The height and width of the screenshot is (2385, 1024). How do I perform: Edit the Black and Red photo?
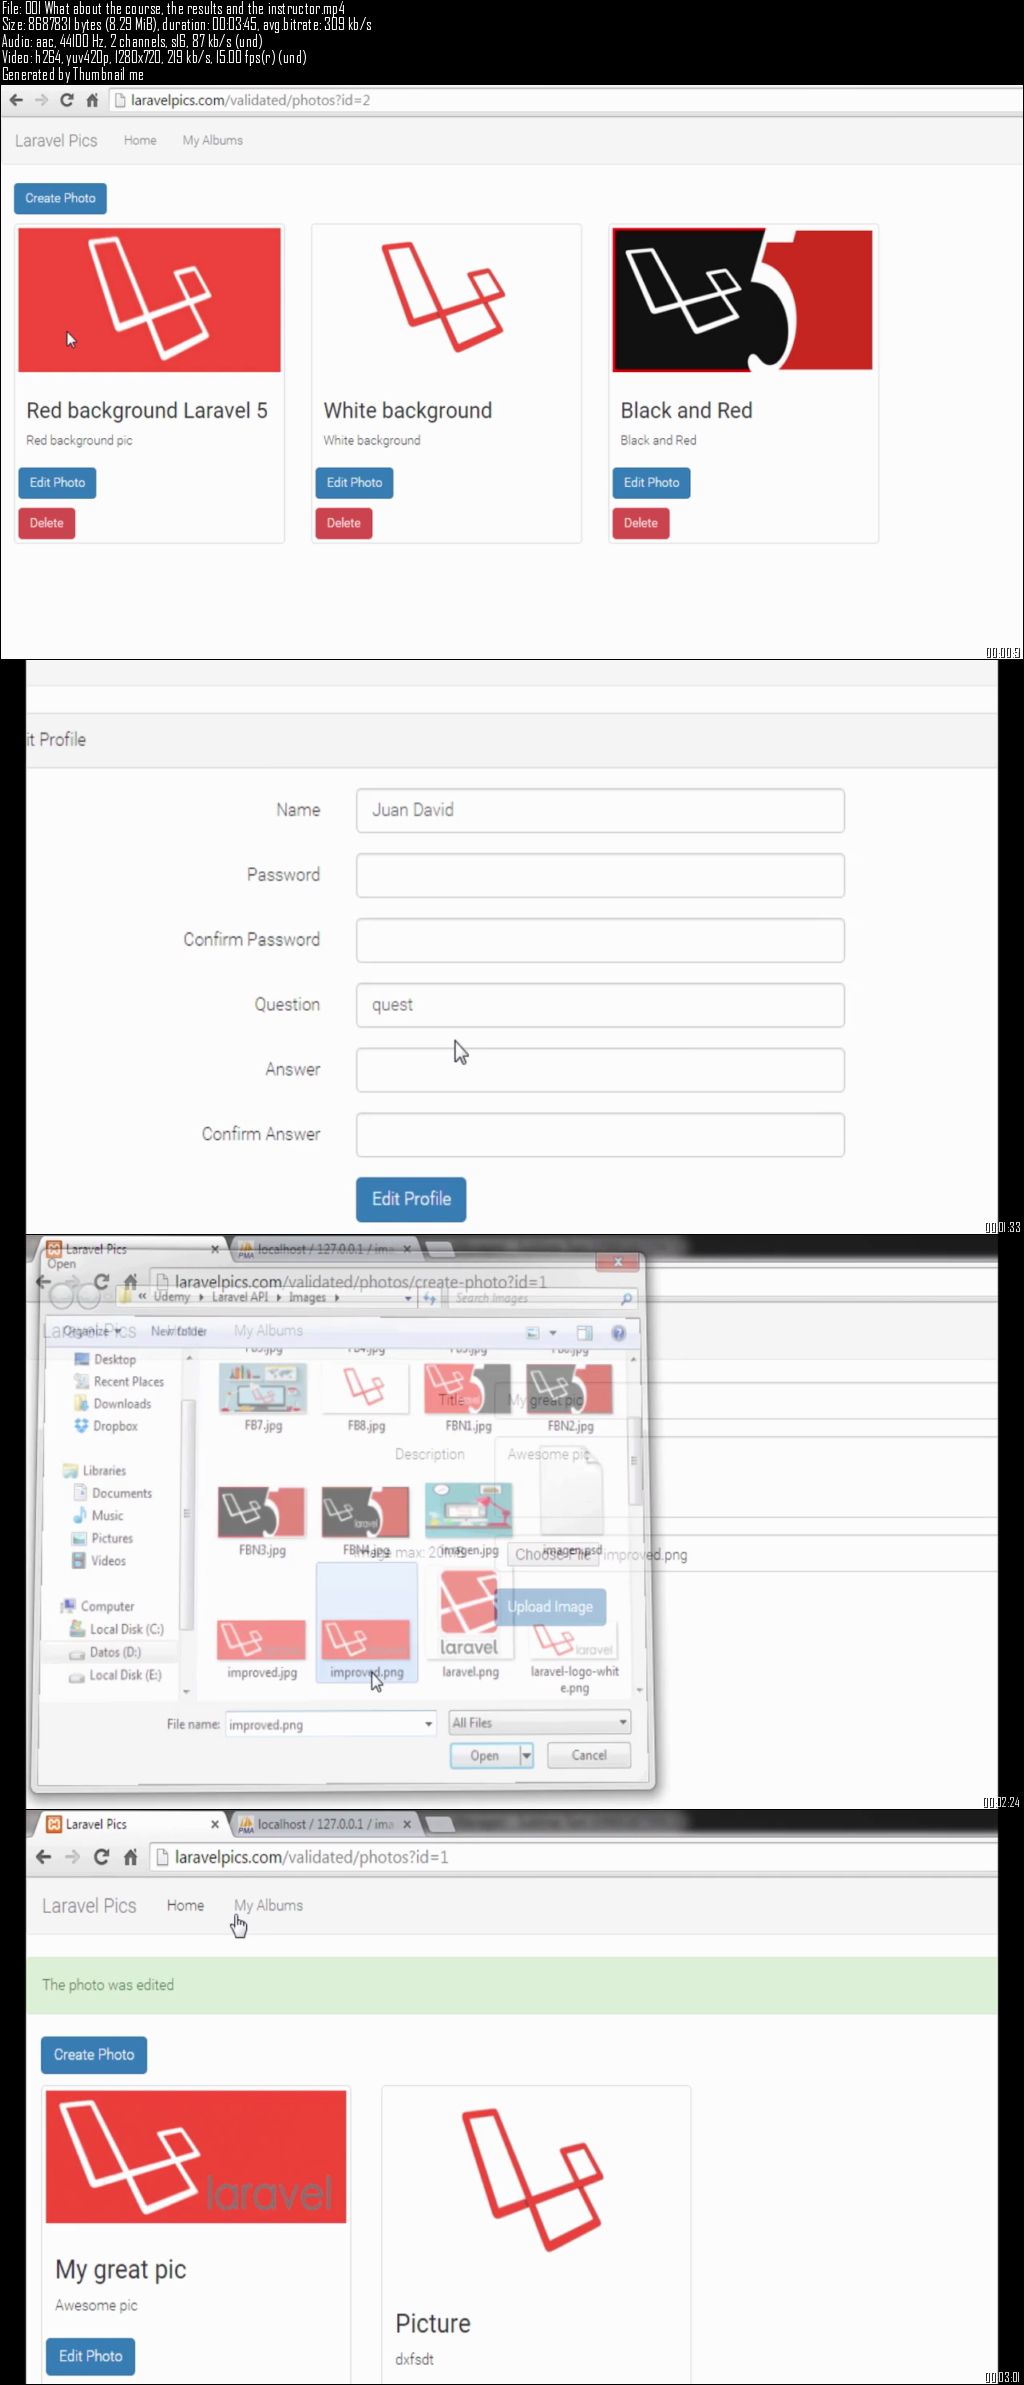(651, 482)
